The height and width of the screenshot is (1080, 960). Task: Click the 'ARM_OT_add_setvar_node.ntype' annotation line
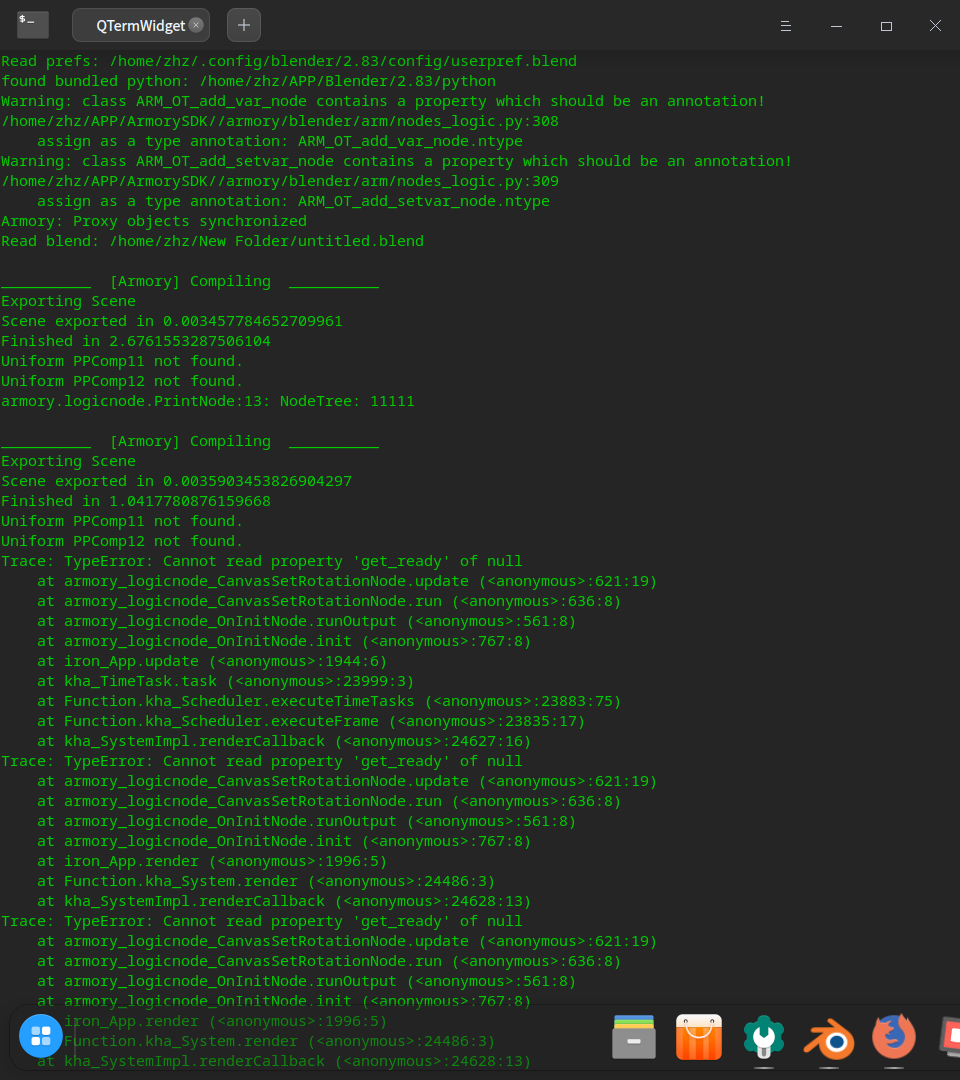[x=293, y=200]
